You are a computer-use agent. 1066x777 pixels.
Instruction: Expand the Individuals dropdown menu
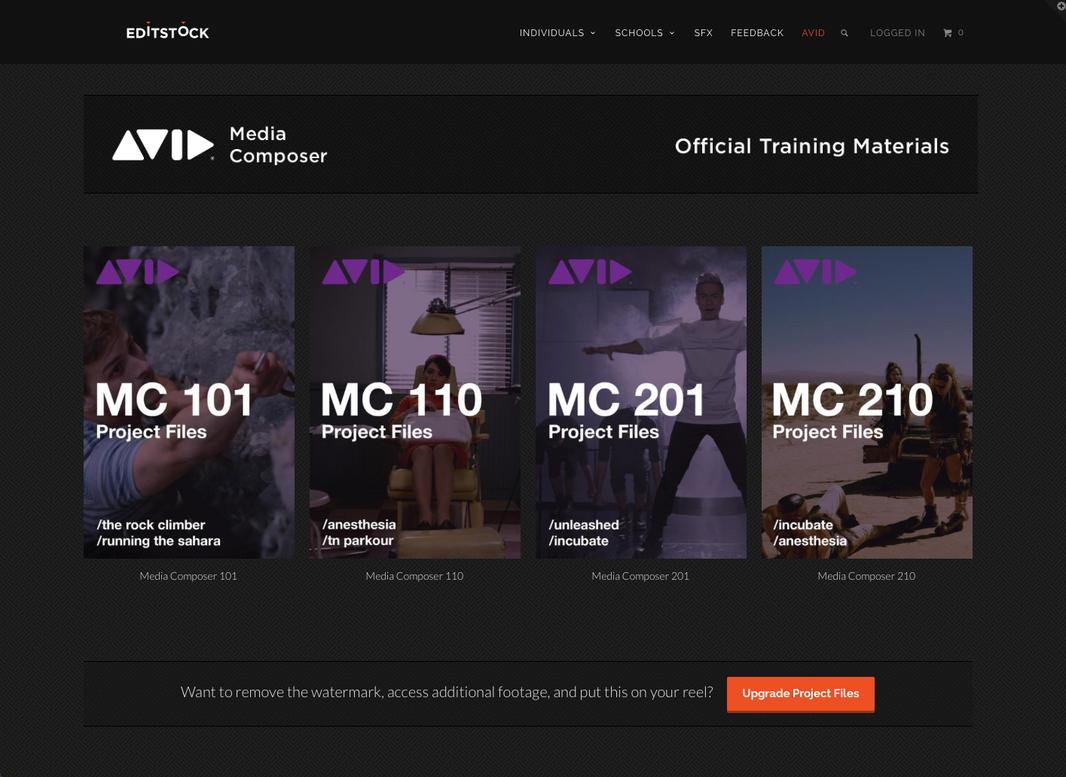(x=557, y=33)
